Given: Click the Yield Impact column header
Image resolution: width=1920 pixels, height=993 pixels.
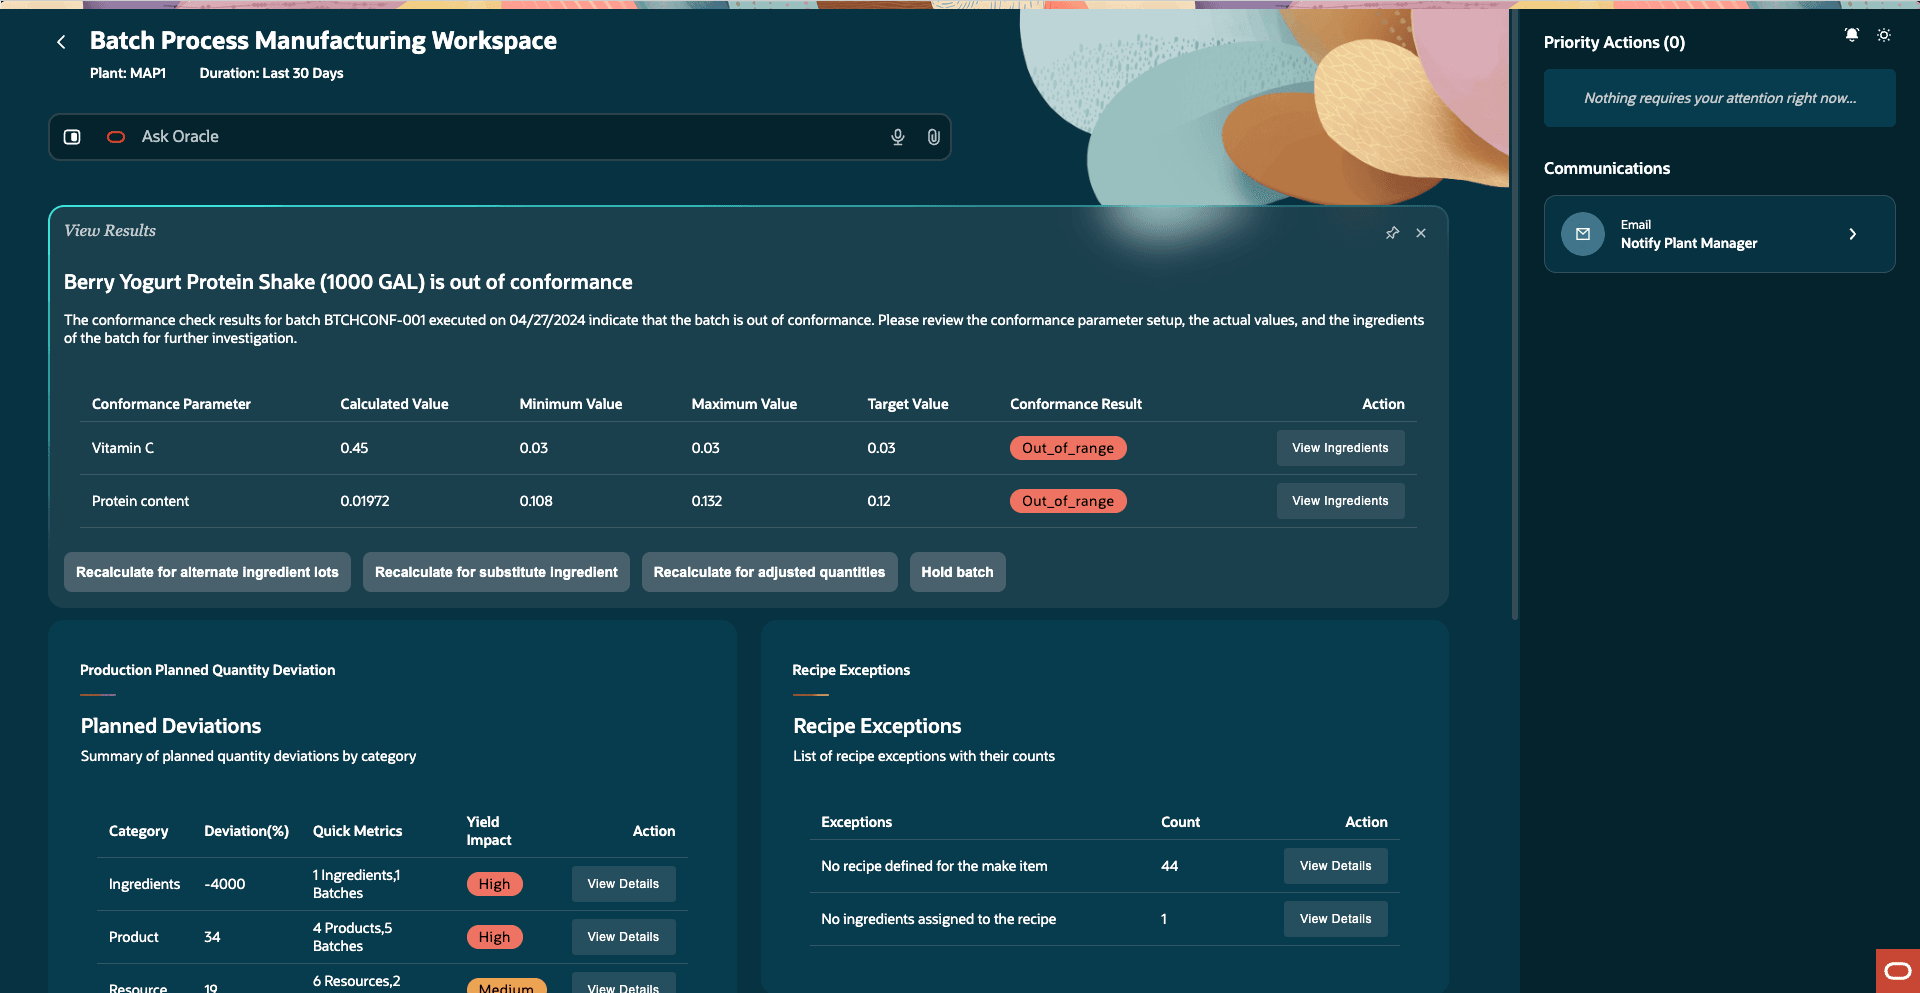Looking at the screenshot, I should point(488,831).
